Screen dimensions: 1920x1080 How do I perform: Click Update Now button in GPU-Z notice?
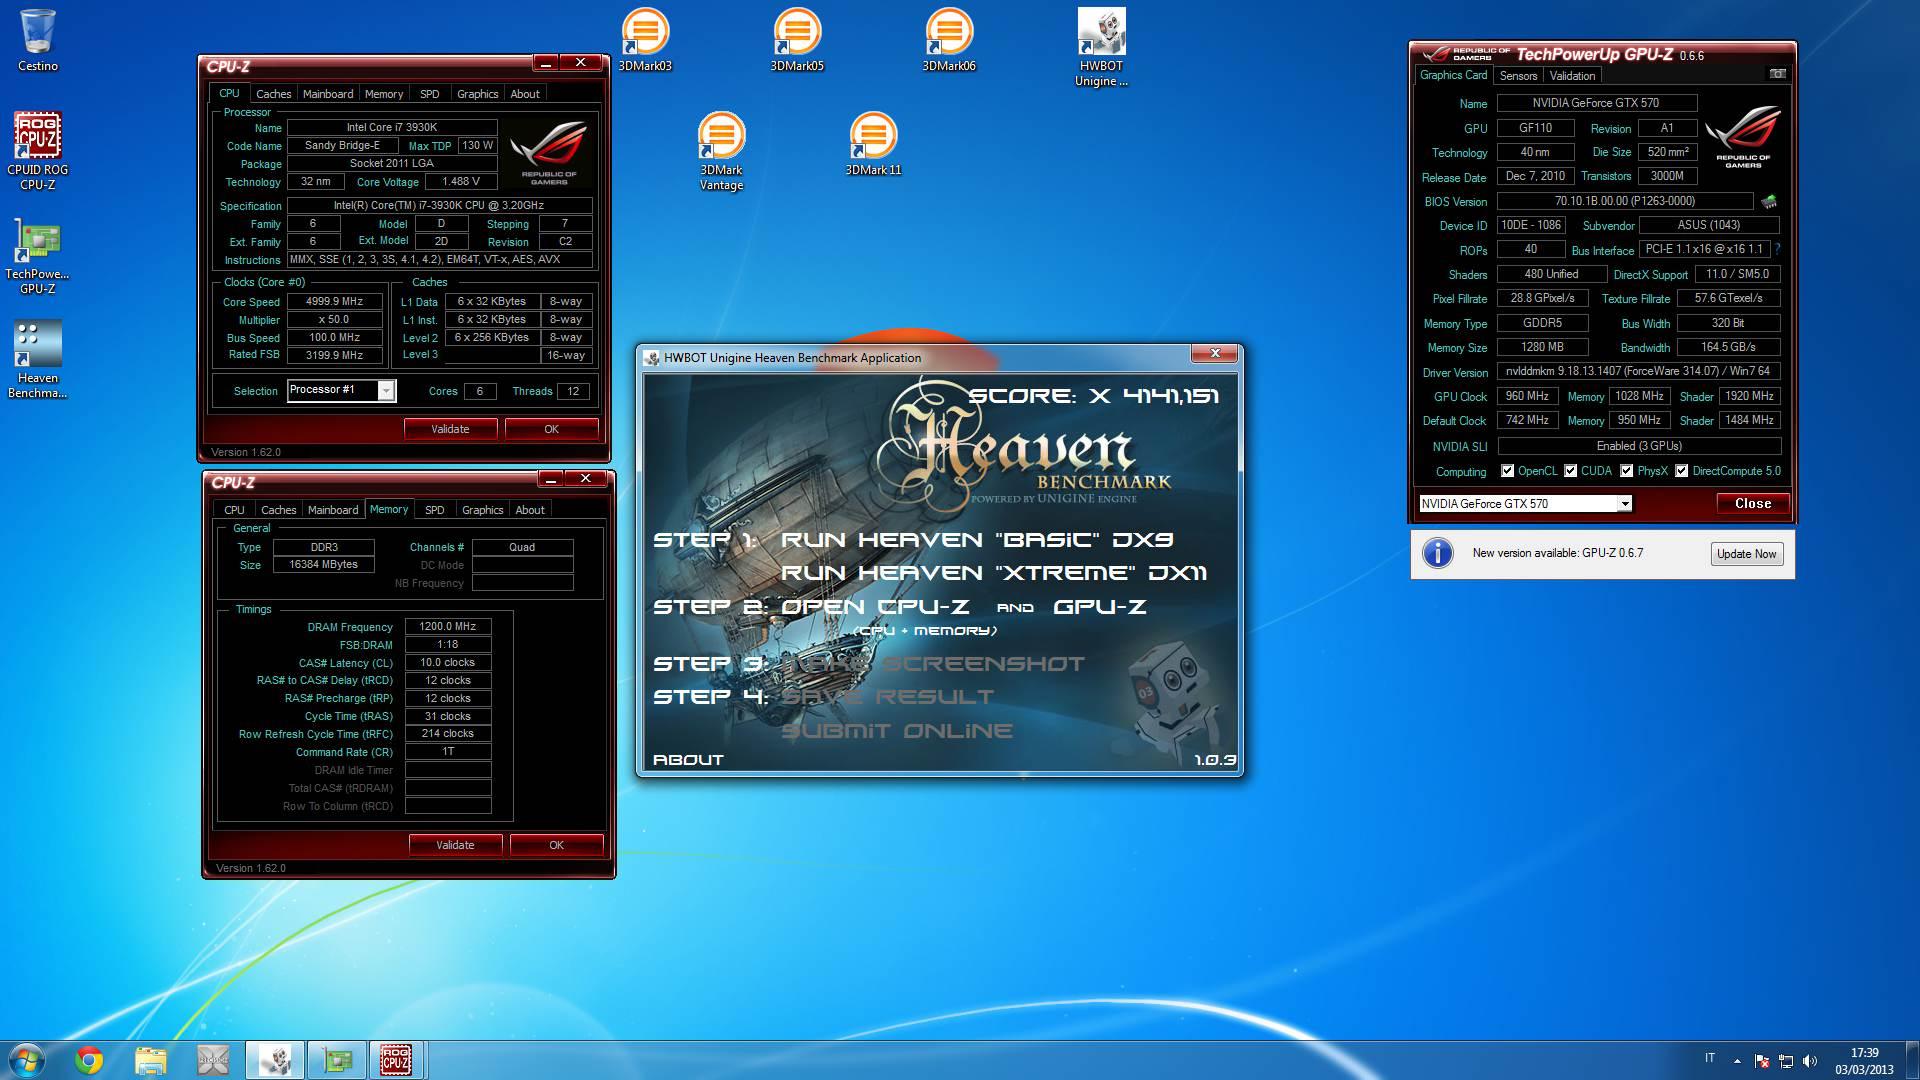tap(1746, 554)
